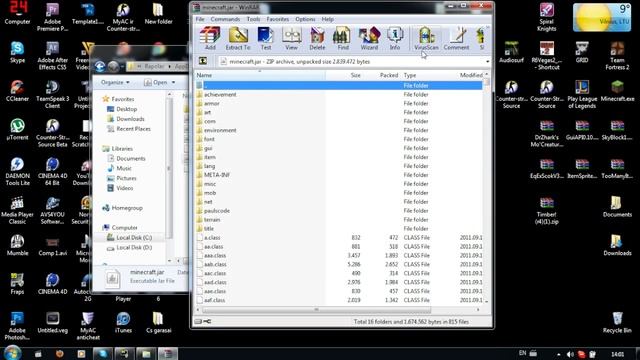Open the Commands menu
The height and width of the screenshot is (360, 640).
[225, 19]
